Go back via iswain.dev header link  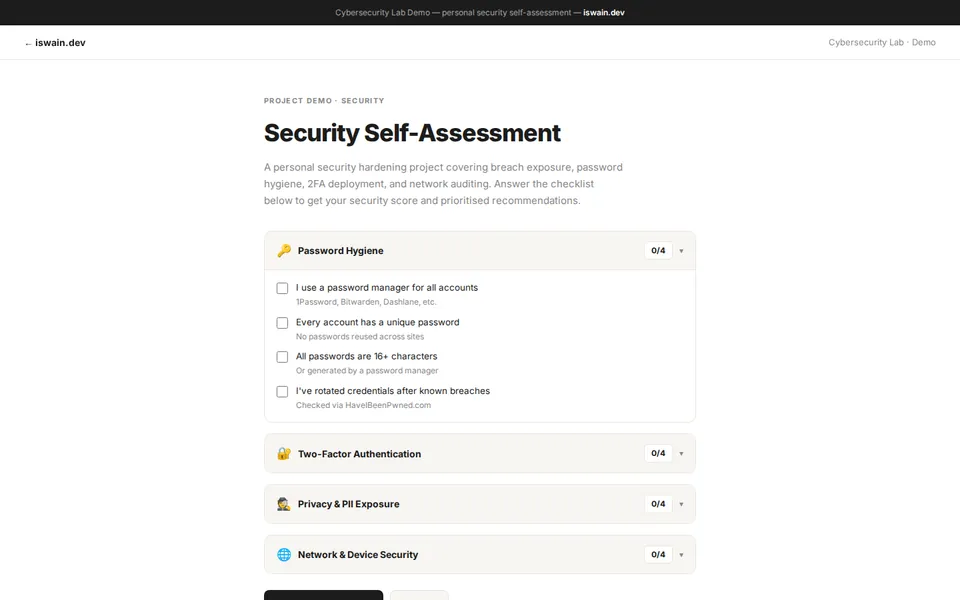pos(55,43)
